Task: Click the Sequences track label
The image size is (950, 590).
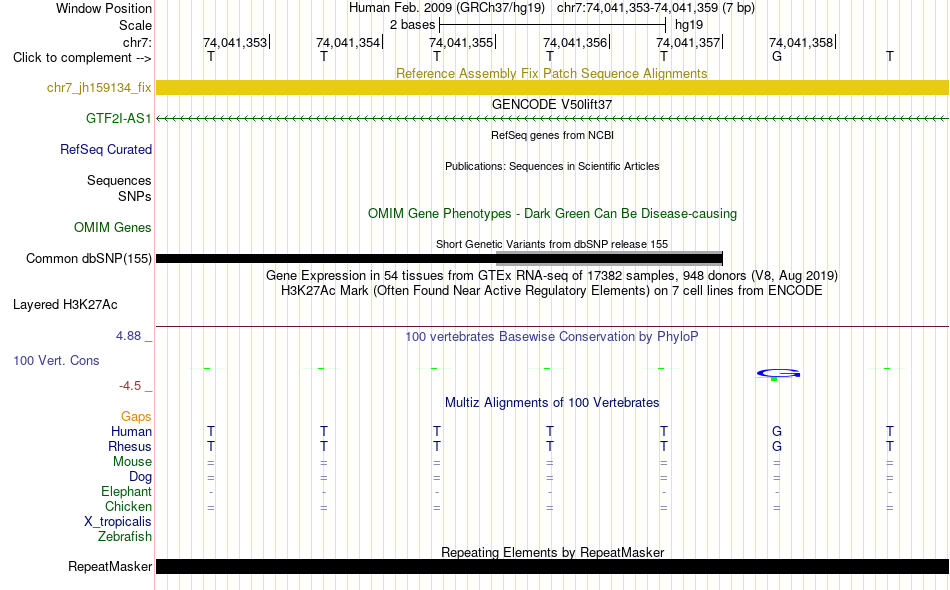Action: (x=119, y=181)
